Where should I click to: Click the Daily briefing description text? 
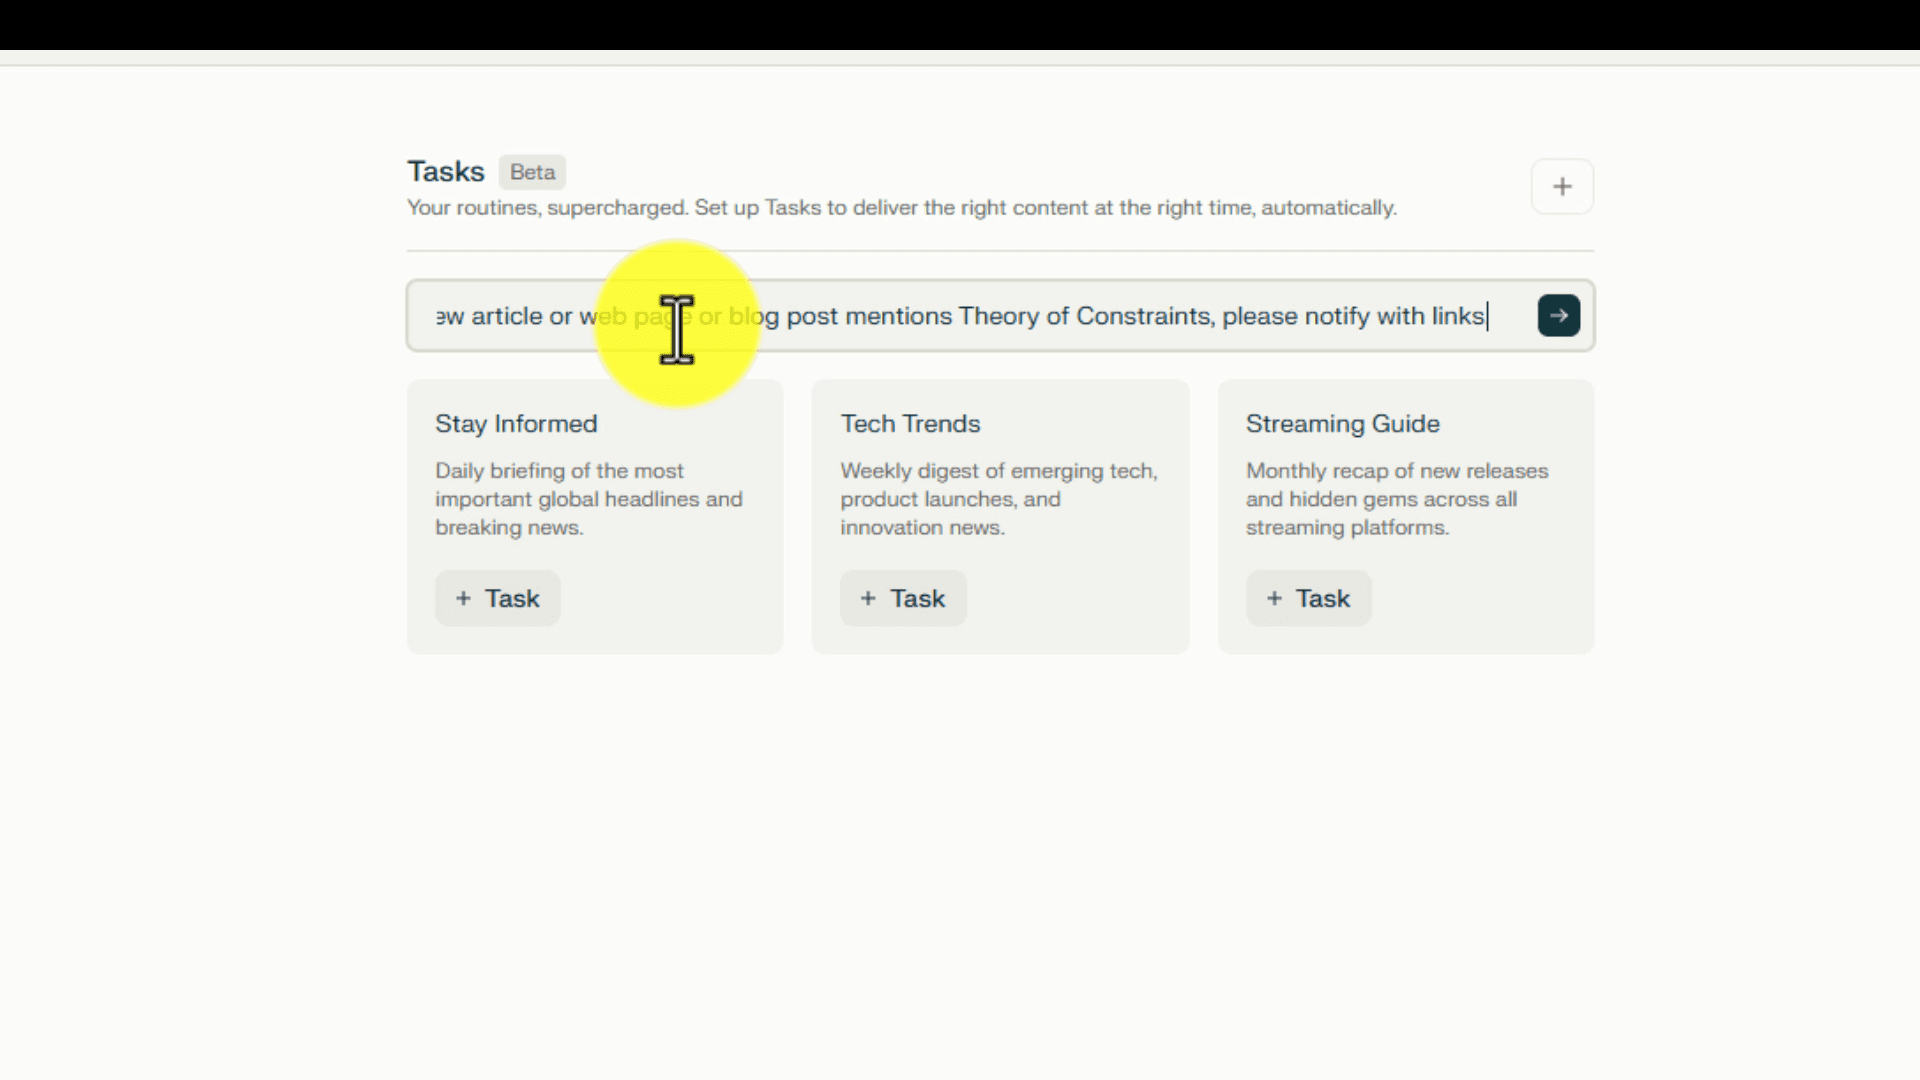[588, 499]
